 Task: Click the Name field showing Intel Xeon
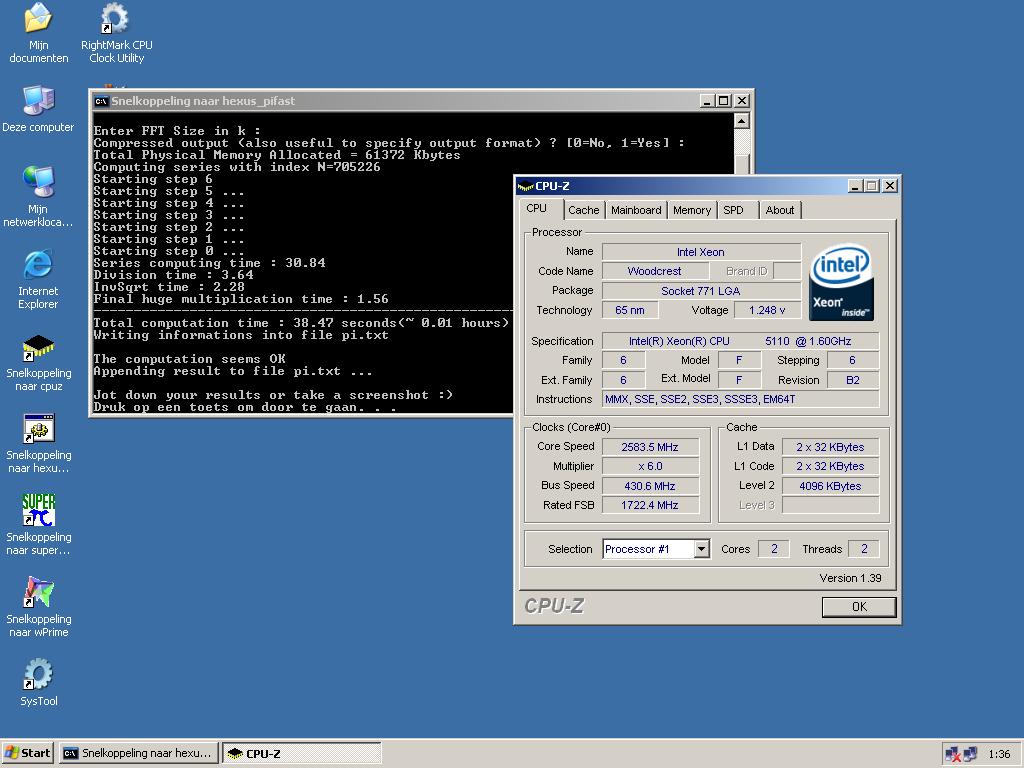coord(701,252)
